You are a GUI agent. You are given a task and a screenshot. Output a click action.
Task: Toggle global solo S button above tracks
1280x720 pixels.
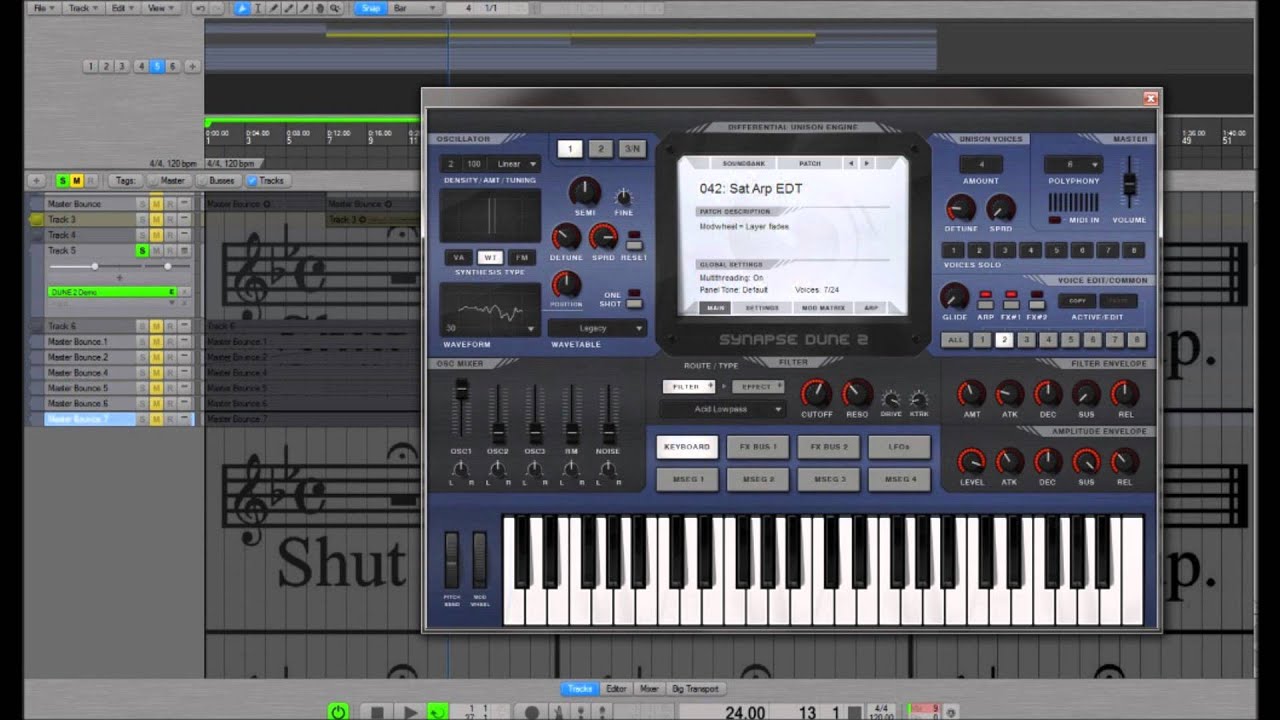pos(62,181)
